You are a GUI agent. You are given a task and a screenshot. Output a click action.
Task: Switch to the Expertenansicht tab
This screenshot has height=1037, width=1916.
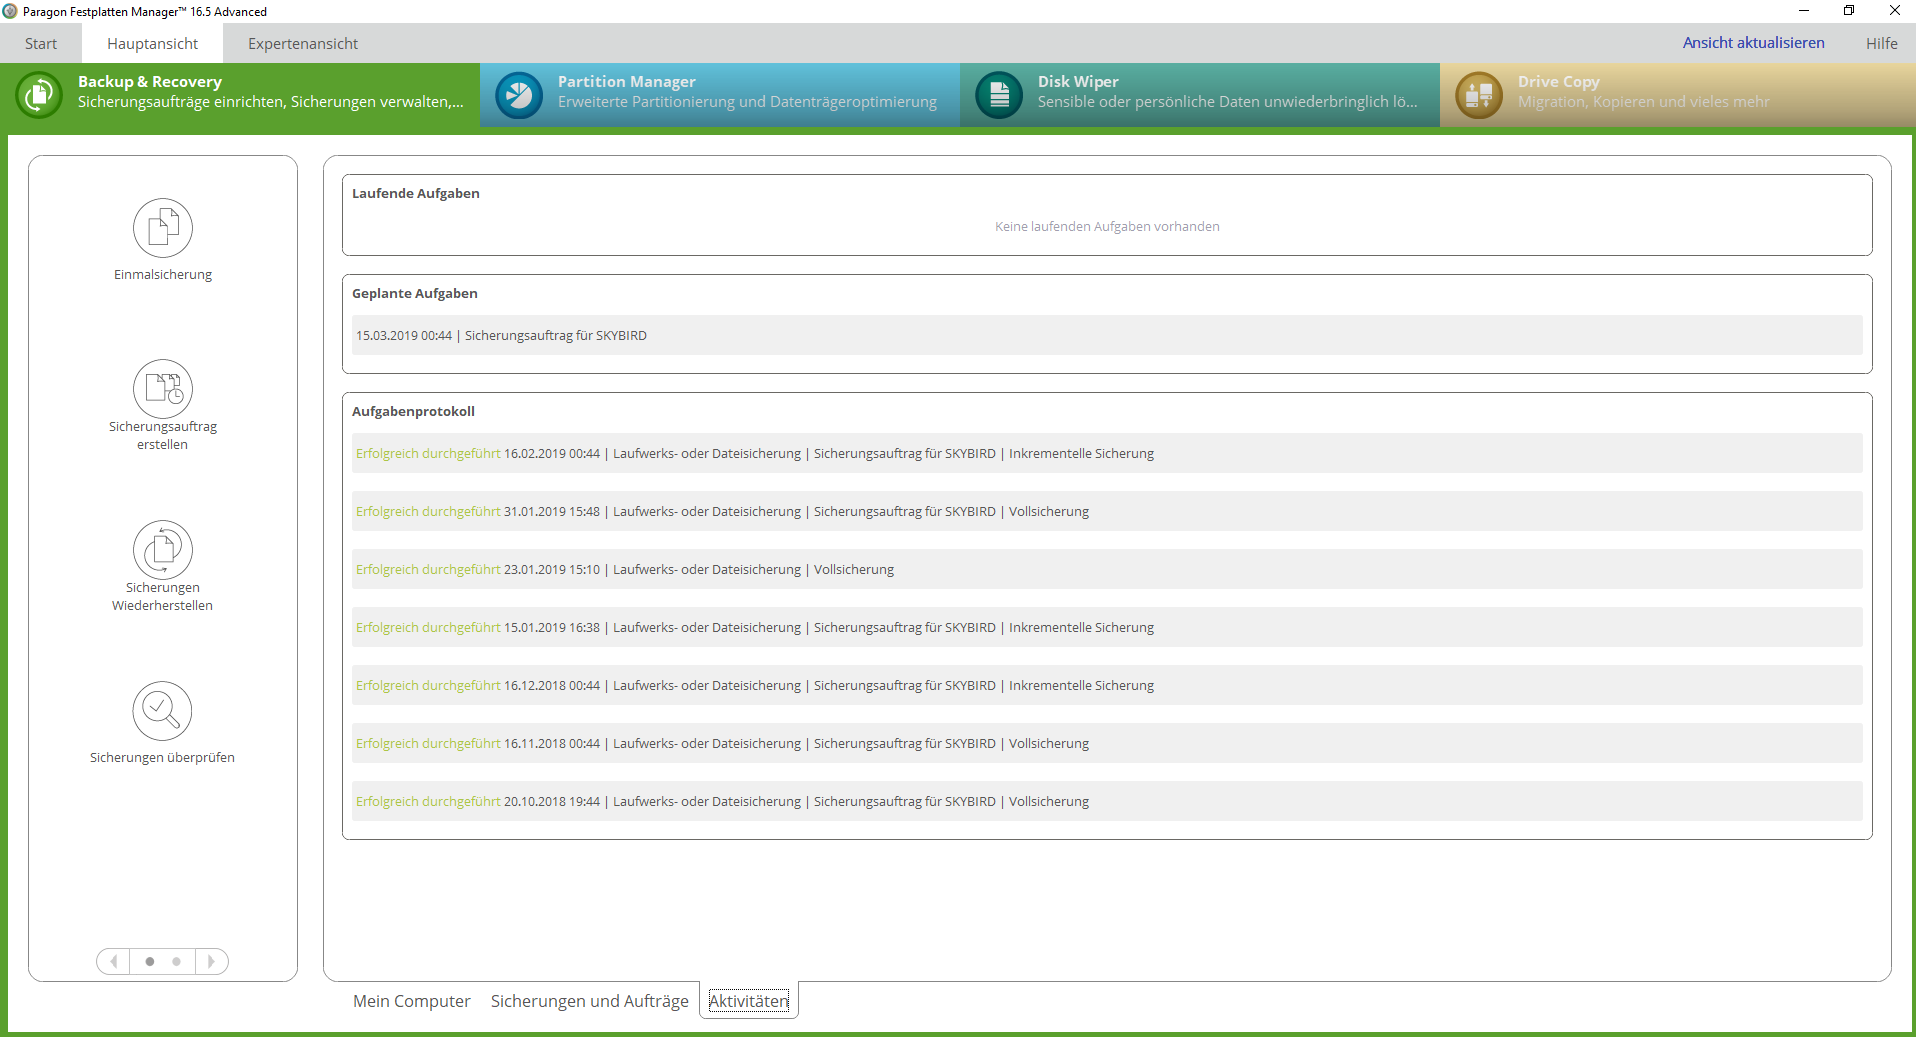[303, 43]
